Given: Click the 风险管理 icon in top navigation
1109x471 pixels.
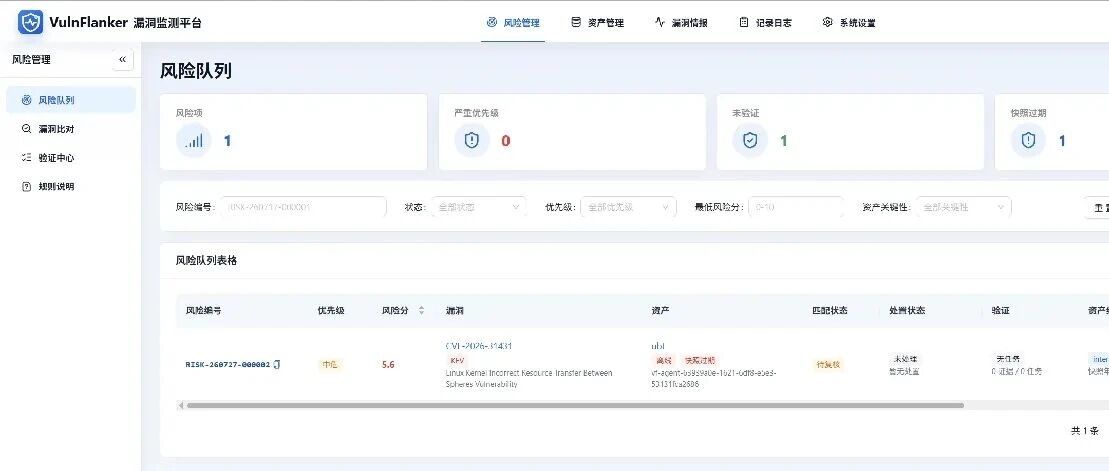Looking at the screenshot, I should (x=492, y=23).
